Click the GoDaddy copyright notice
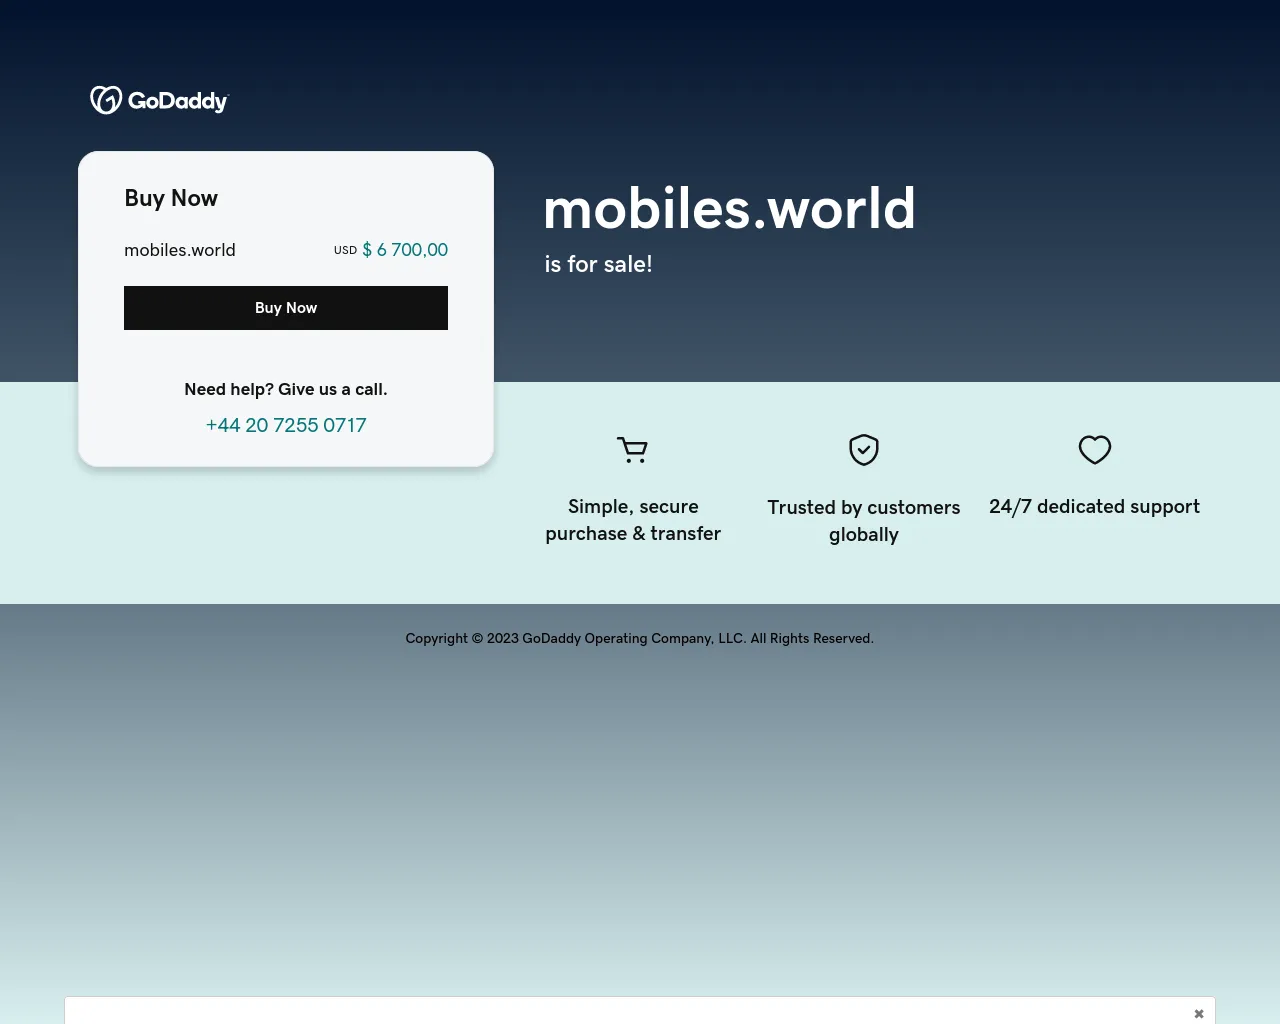This screenshot has width=1280, height=1024. click(640, 638)
